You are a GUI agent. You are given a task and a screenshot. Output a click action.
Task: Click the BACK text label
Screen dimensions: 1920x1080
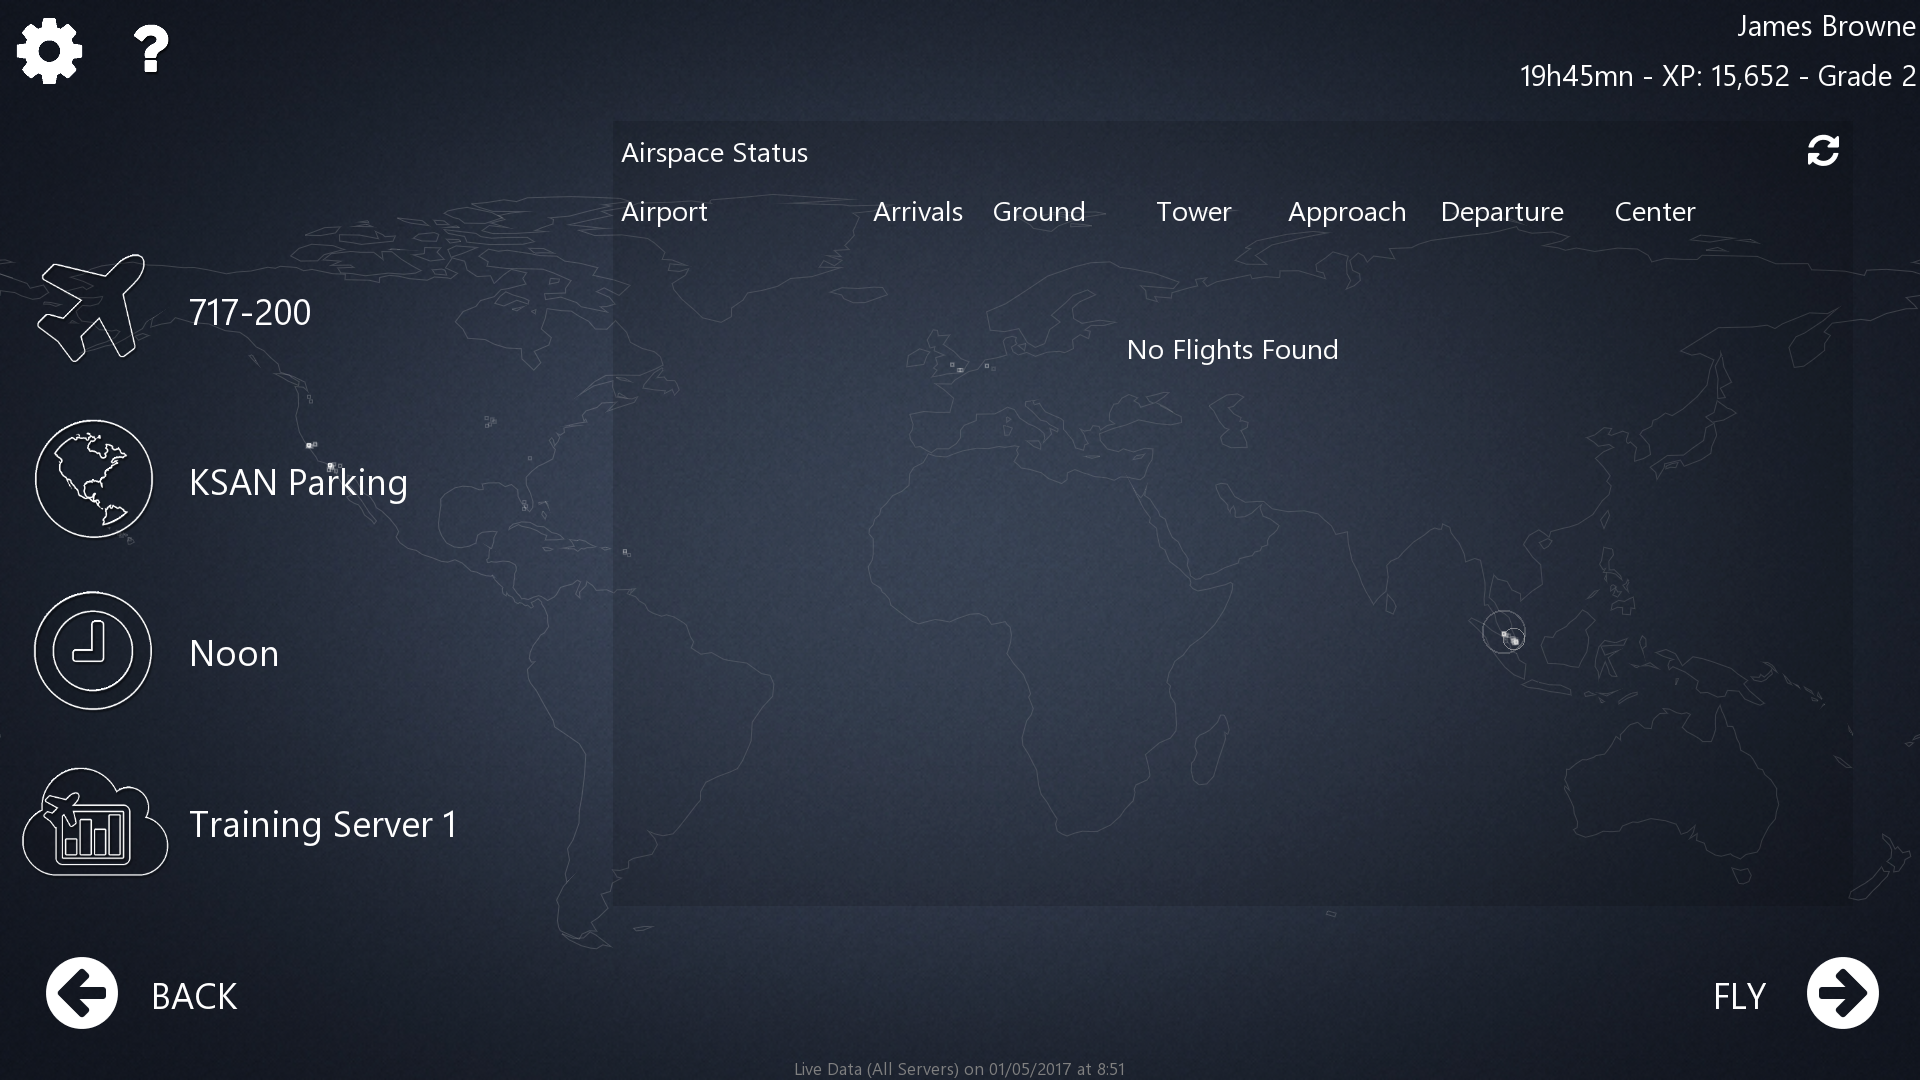click(194, 996)
